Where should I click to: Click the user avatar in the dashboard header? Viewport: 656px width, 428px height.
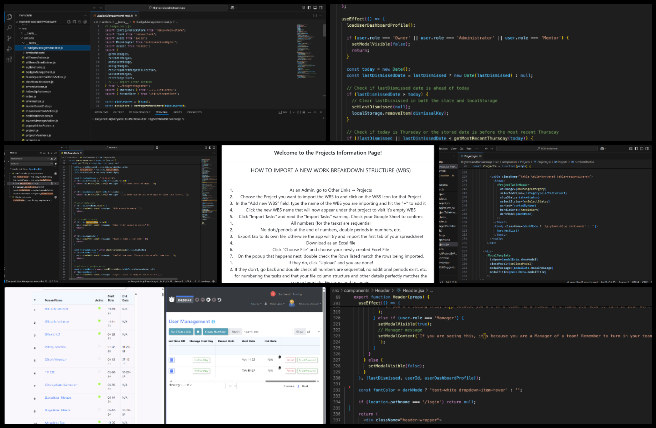[x=292, y=303]
